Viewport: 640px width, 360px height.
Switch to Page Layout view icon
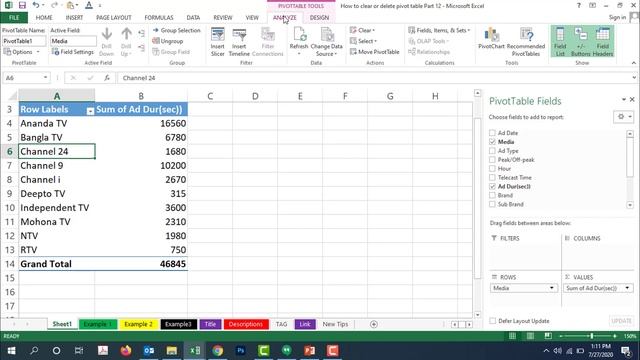[530, 336]
